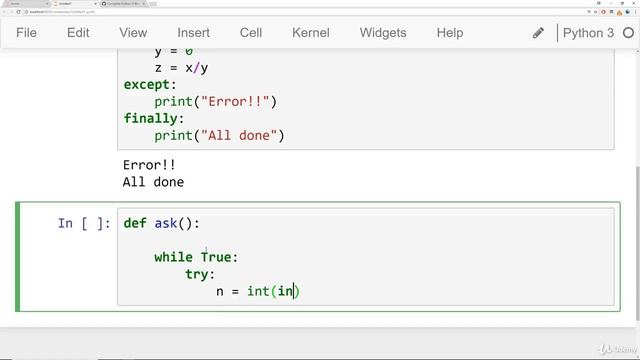Click the zoom magnifier icon in address bar
This screenshot has height=360, width=640.
[589, 12]
